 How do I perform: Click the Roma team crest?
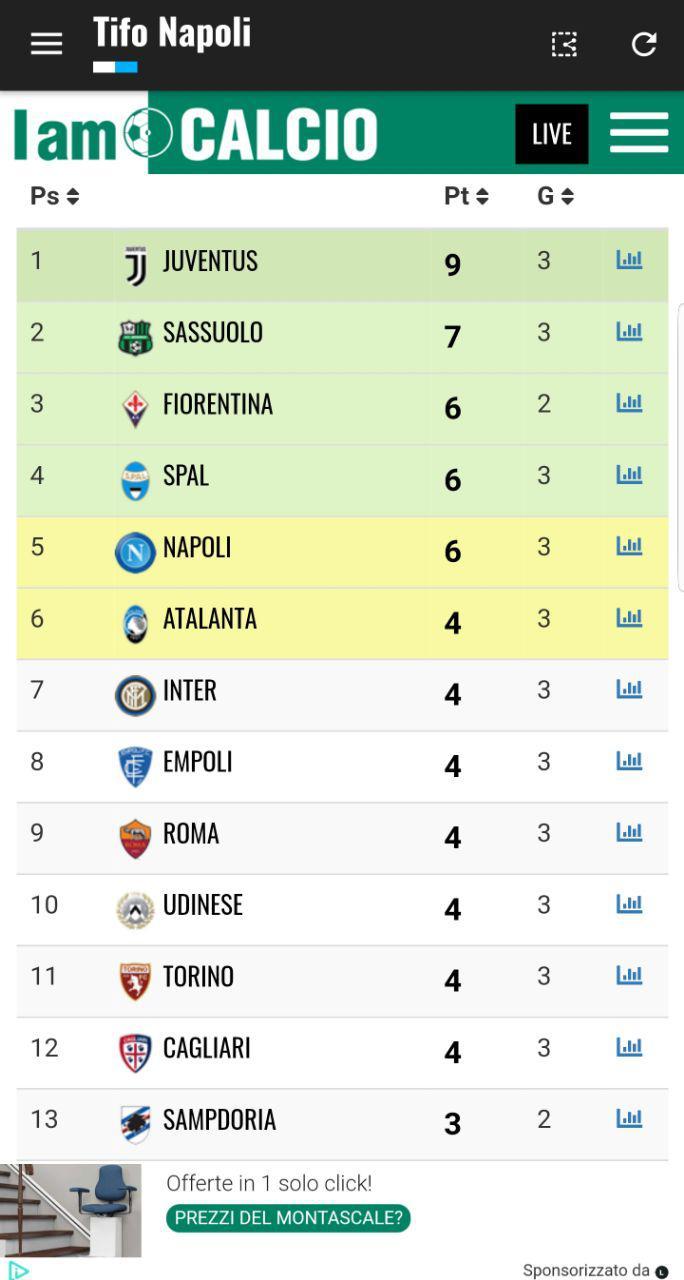tap(135, 838)
